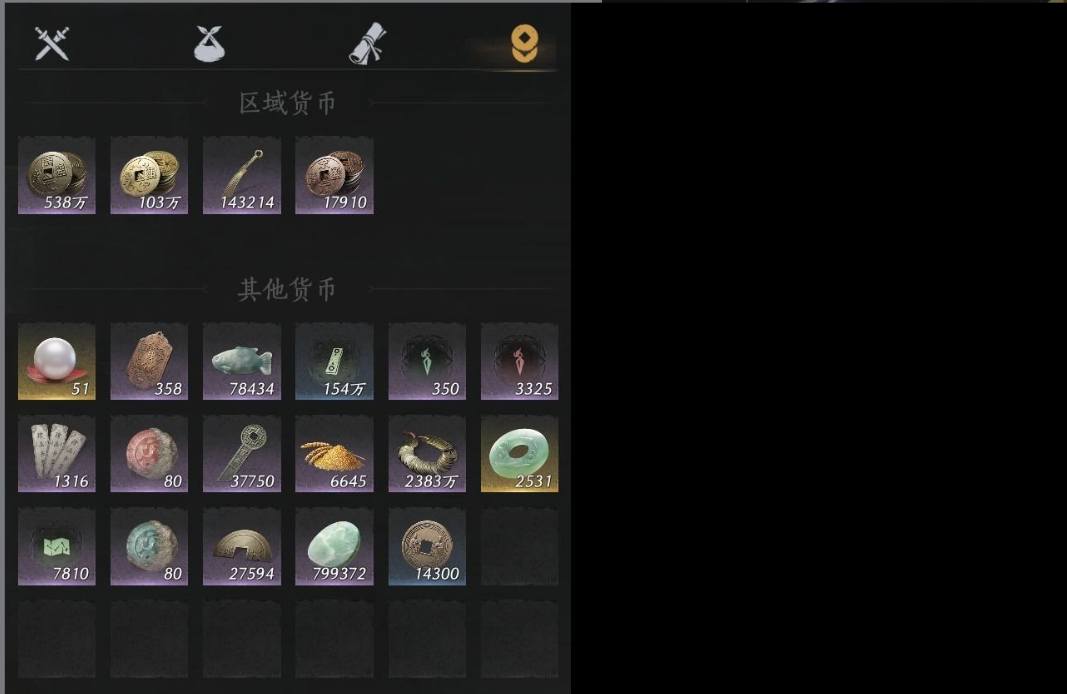Open the crossed swords weapons tab

click(52, 44)
